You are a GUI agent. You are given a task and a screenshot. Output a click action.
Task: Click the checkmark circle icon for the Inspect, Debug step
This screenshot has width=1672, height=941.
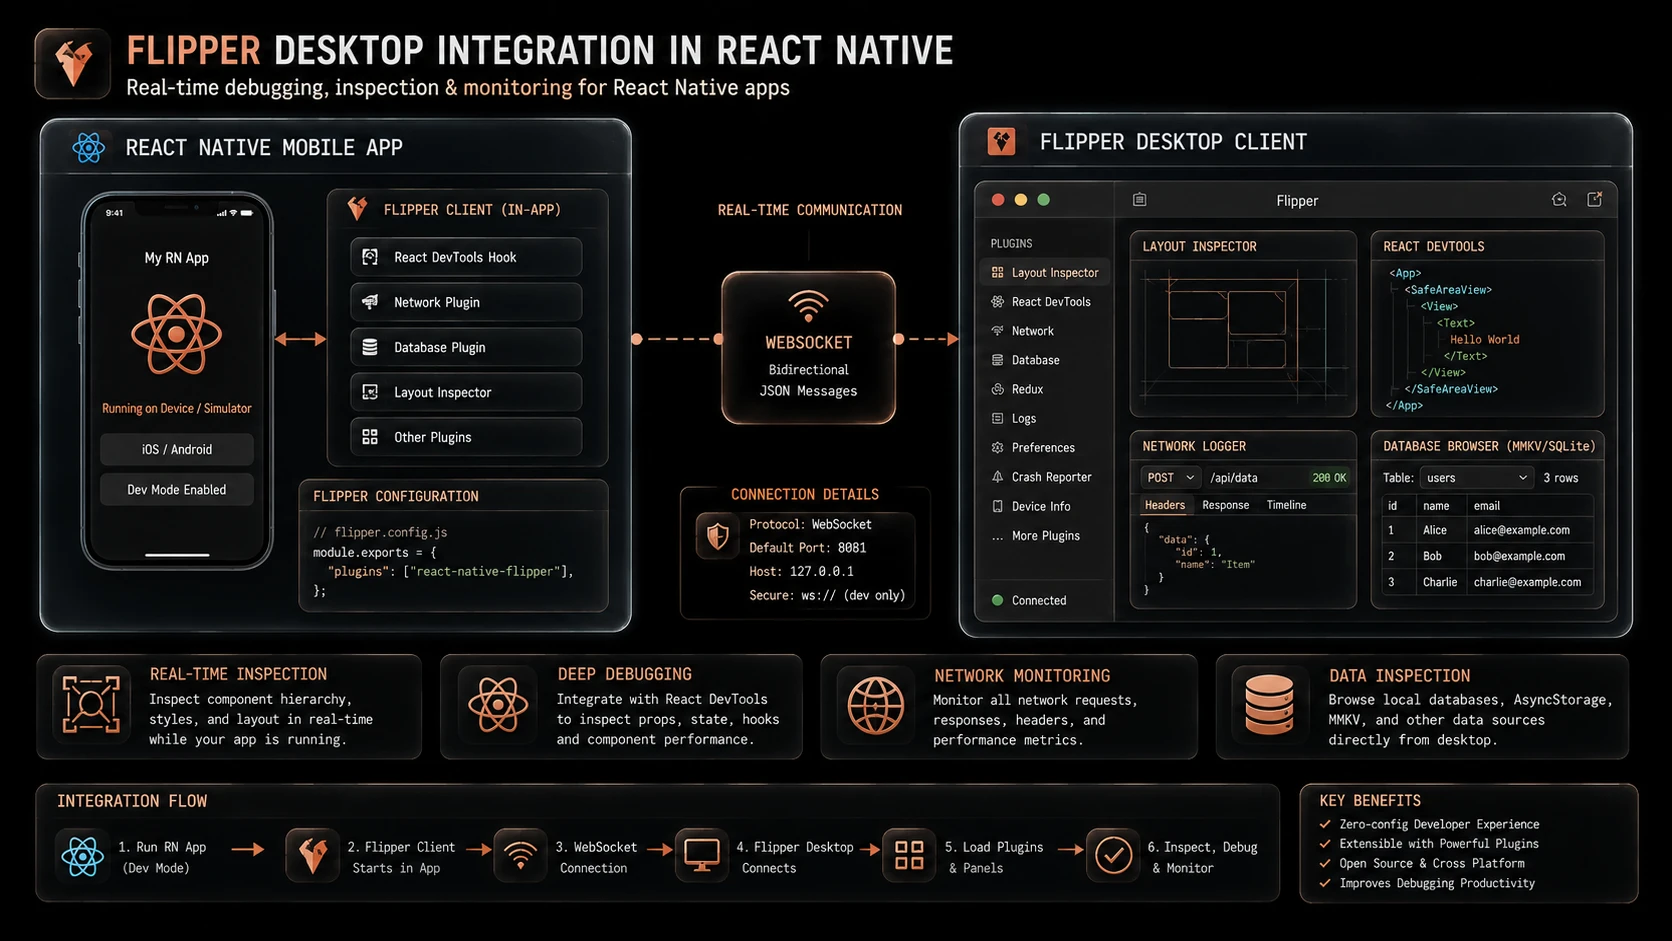tap(1113, 855)
